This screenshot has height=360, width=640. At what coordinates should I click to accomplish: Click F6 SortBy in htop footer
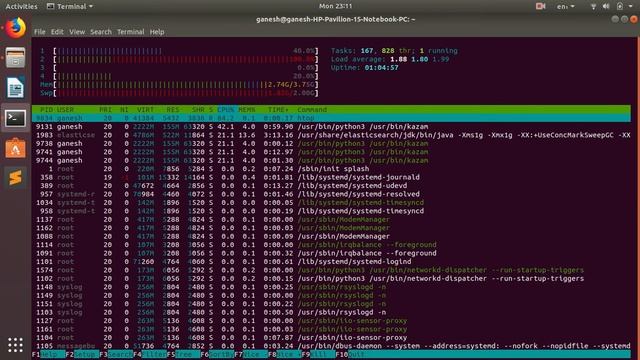[217, 354]
